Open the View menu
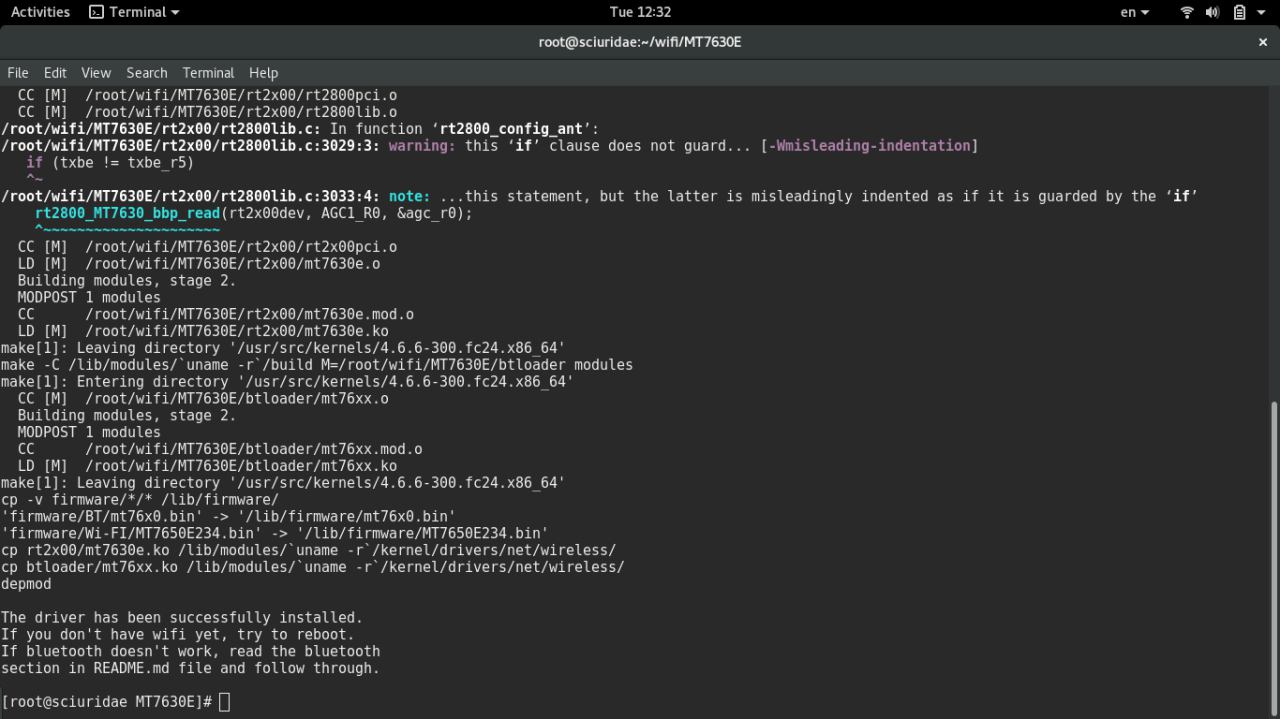 pyautogui.click(x=96, y=73)
